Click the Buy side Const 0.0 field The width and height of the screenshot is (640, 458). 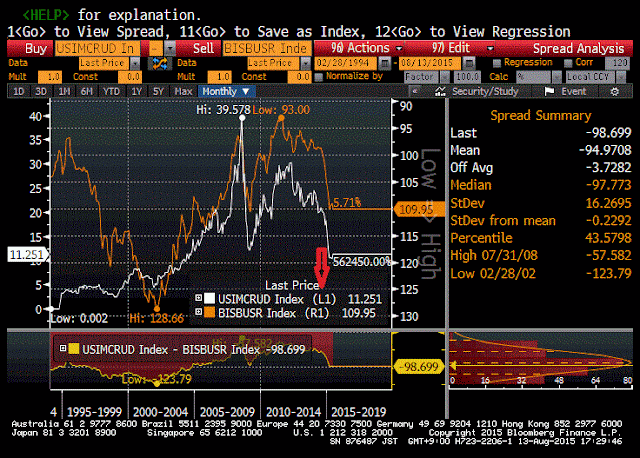pyautogui.click(x=130, y=77)
